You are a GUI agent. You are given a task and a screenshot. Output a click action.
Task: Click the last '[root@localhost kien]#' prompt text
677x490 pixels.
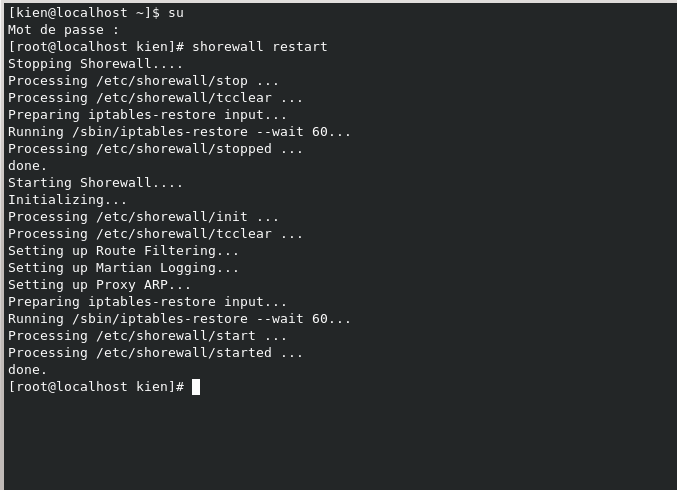point(95,387)
